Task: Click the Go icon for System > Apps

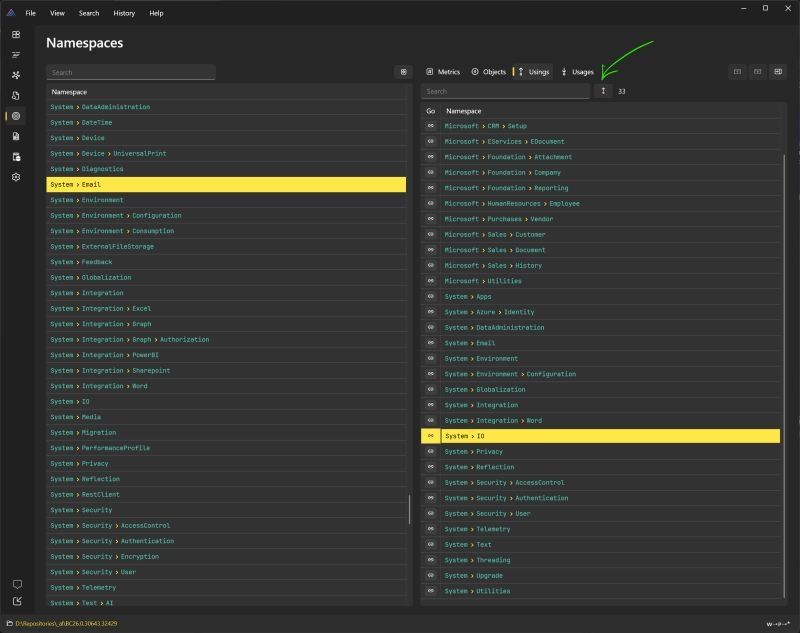Action: click(431, 296)
